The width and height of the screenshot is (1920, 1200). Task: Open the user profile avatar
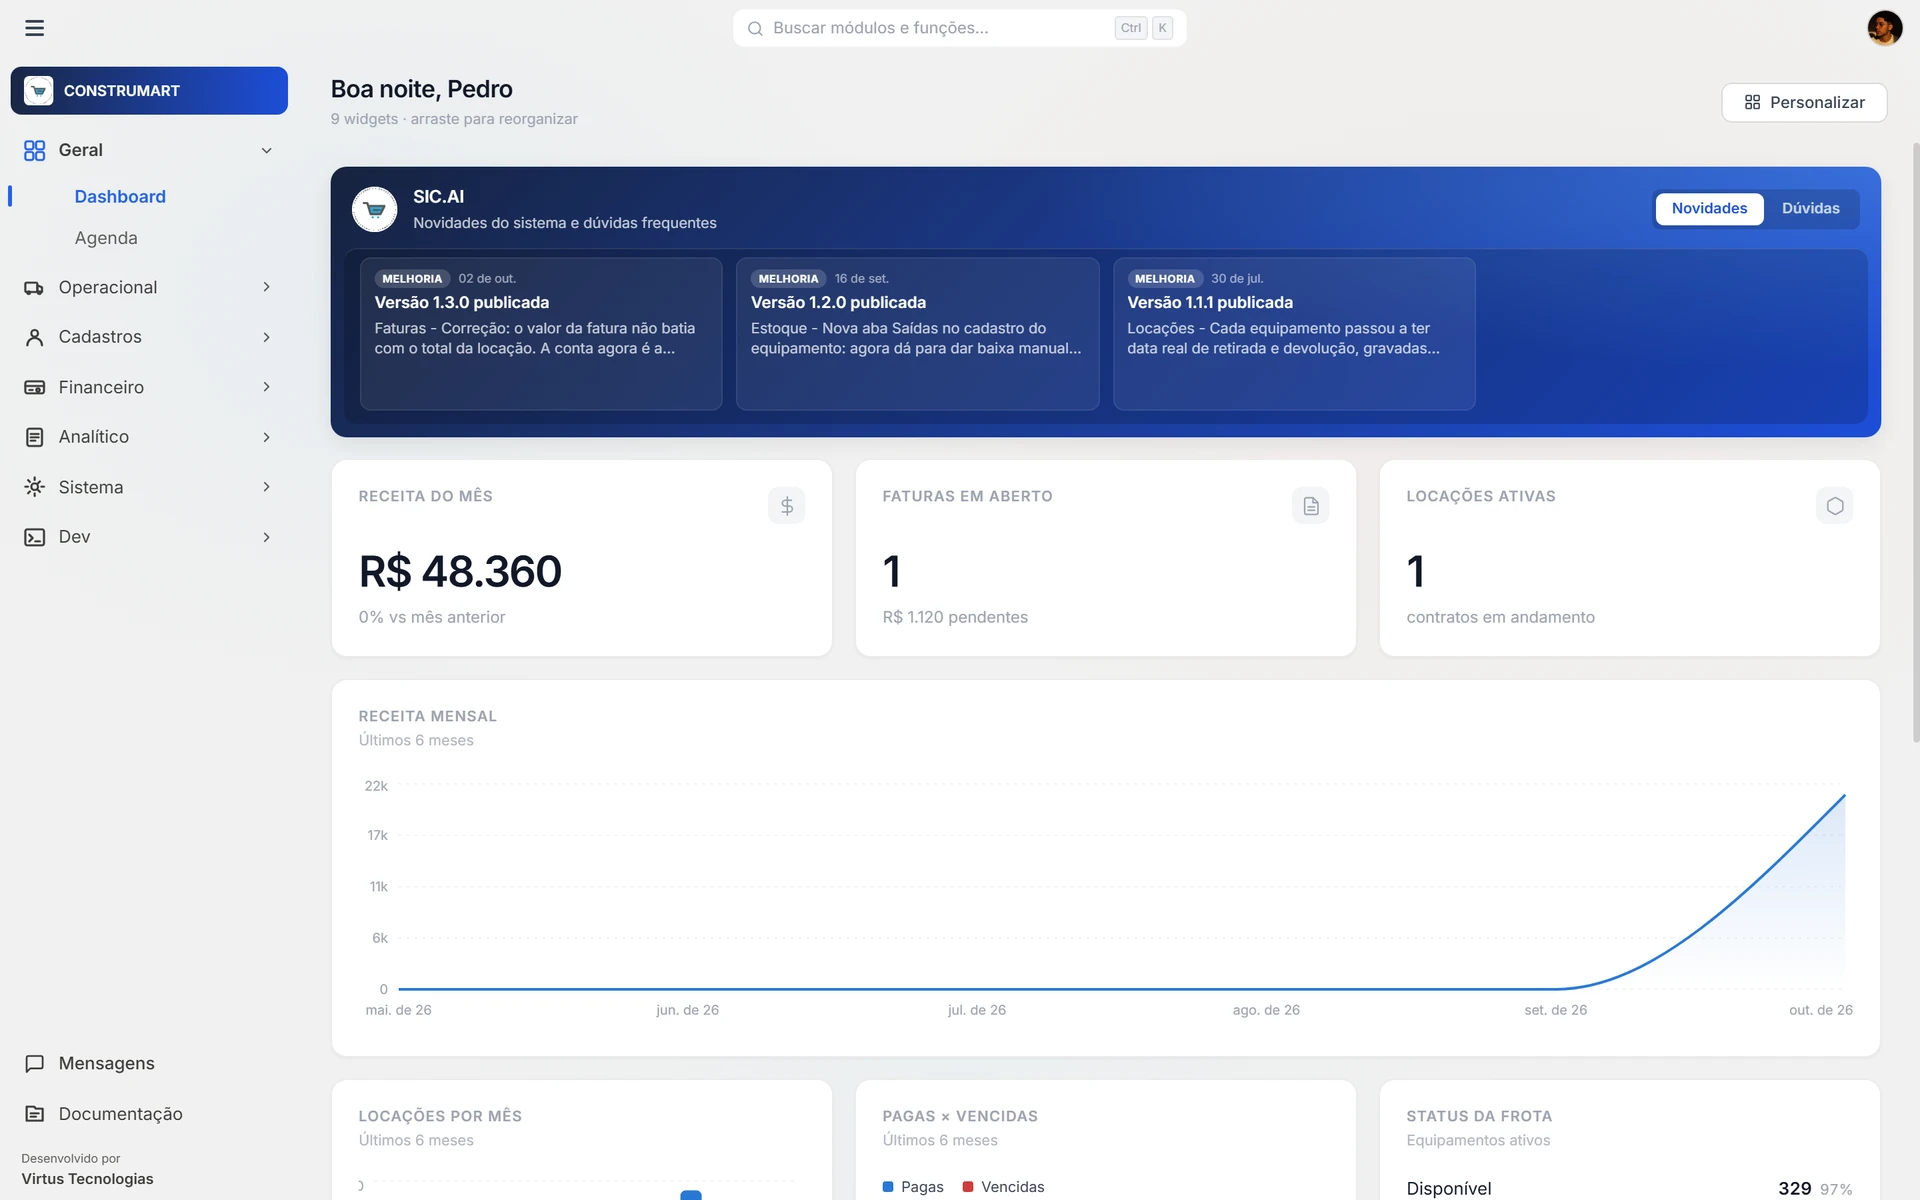point(1884,28)
